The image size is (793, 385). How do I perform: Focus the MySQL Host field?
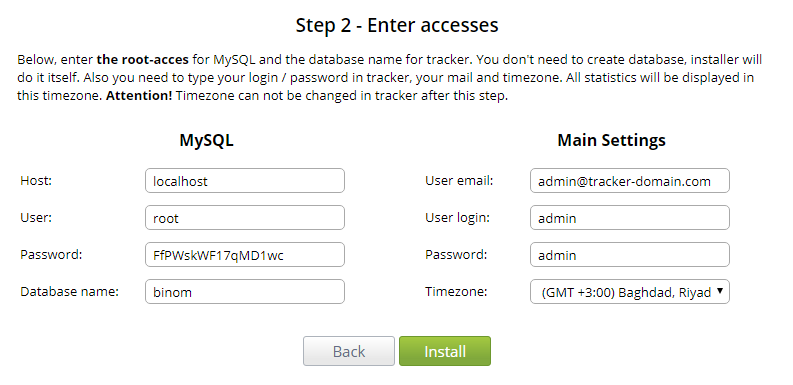pos(245,181)
